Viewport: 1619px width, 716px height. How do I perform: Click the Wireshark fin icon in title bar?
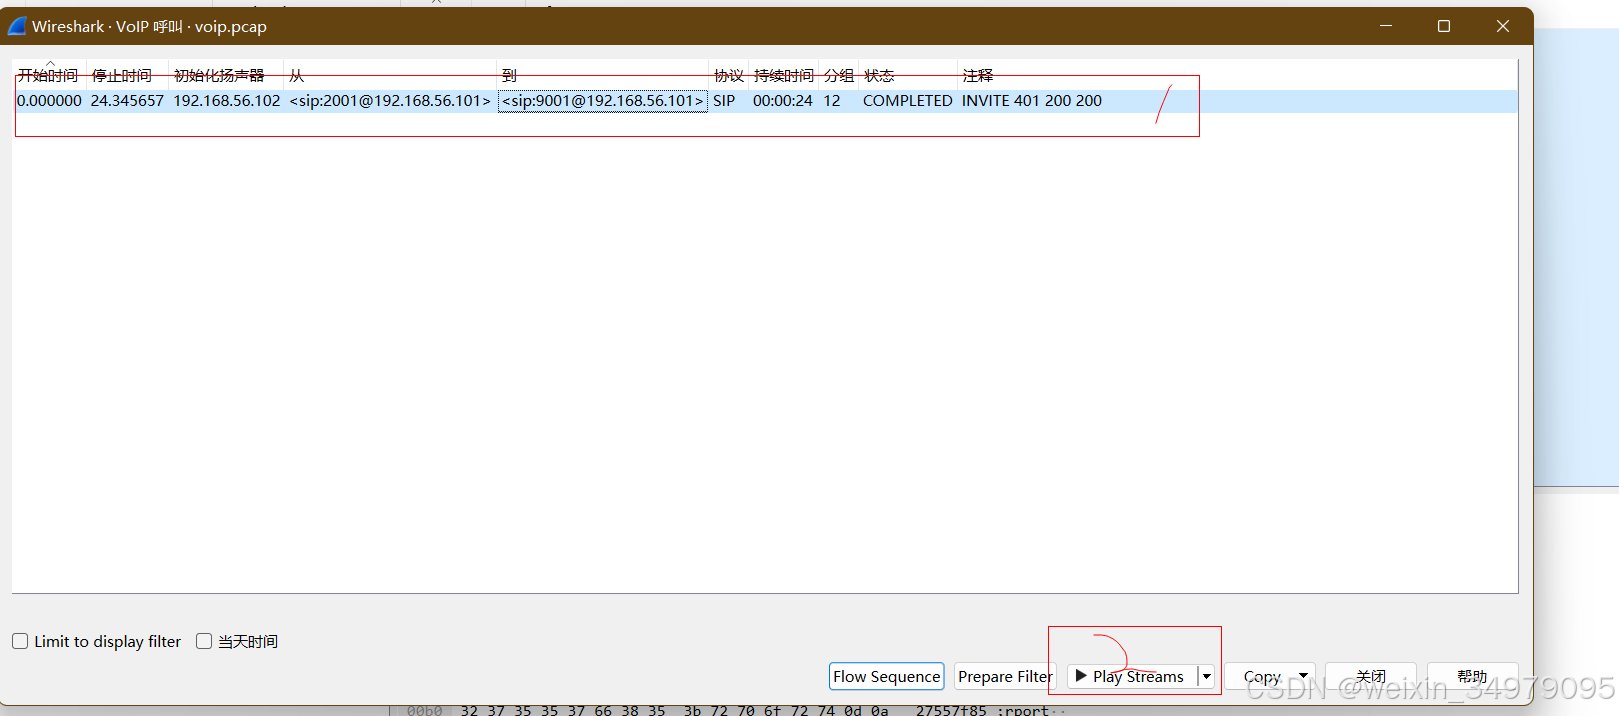[17, 26]
